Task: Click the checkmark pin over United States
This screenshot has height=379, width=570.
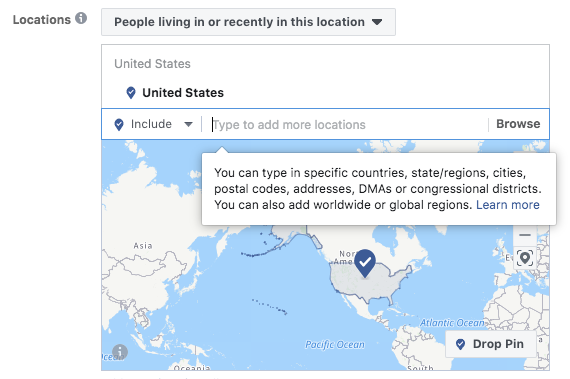Action: coord(365,263)
